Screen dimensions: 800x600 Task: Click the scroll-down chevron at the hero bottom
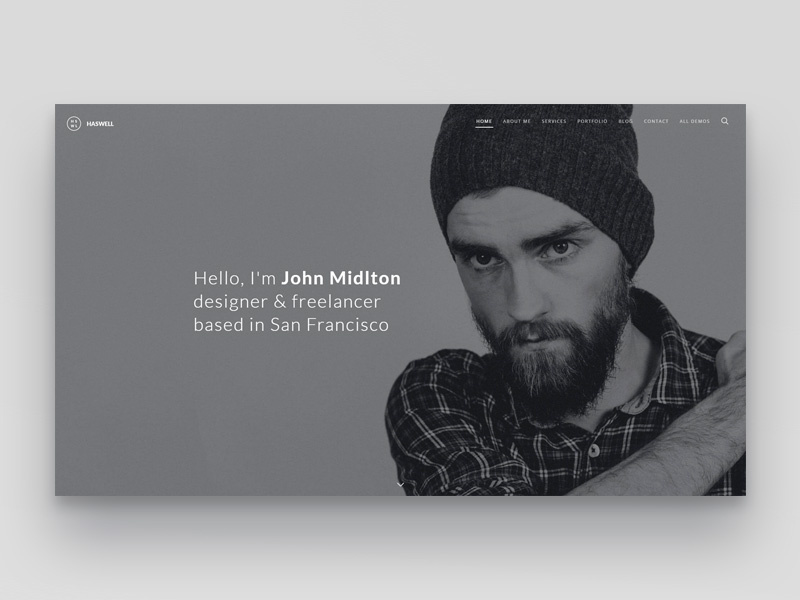click(x=401, y=485)
